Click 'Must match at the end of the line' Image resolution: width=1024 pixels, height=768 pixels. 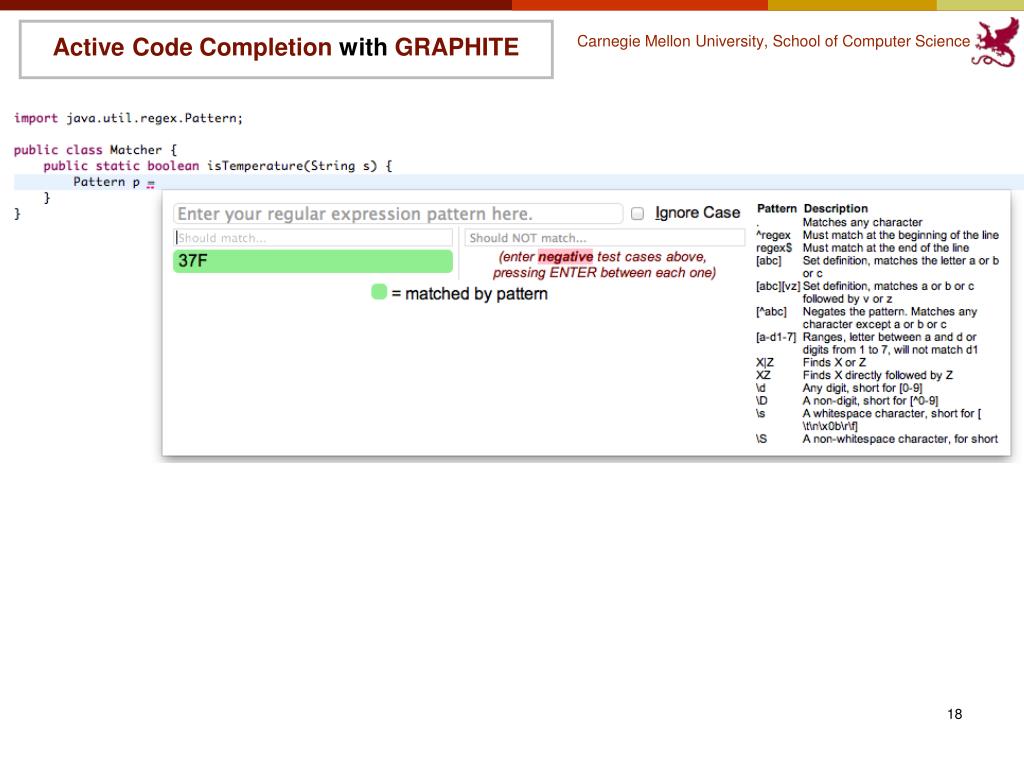point(886,248)
